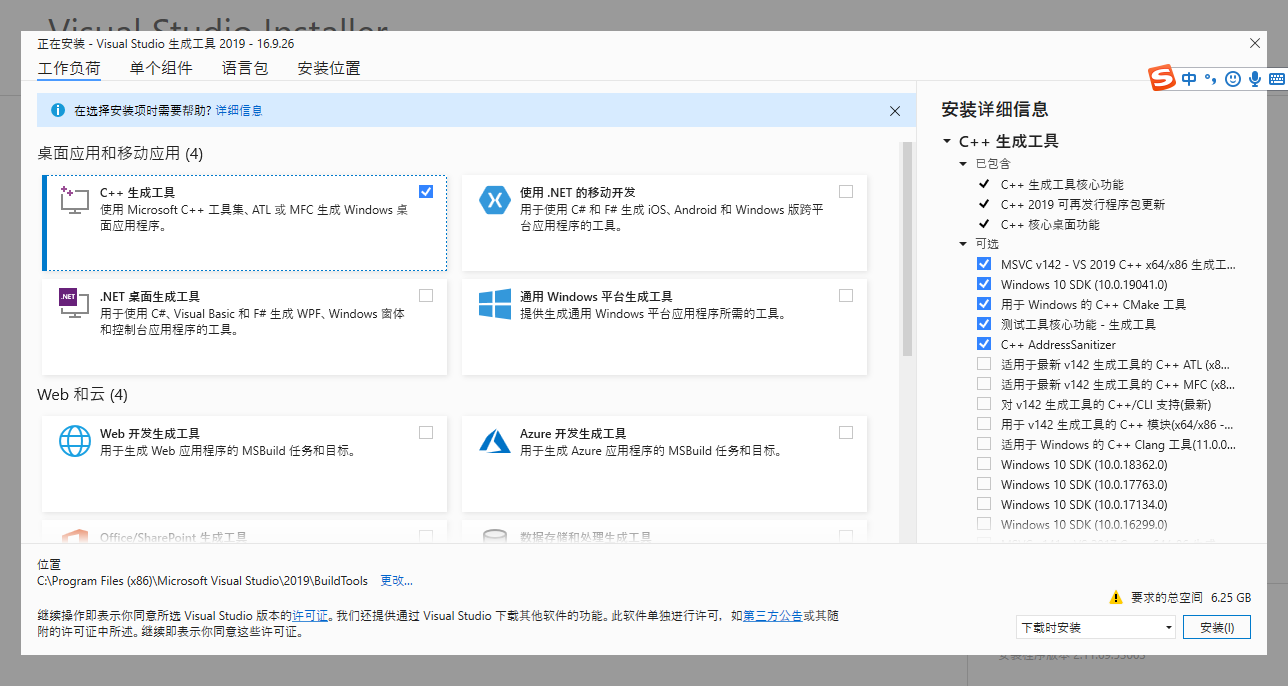The width and height of the screenshot is (1288, 686).
Task: Enable the C++ ATL for v142 option
Action: click(x=984, y=364)
